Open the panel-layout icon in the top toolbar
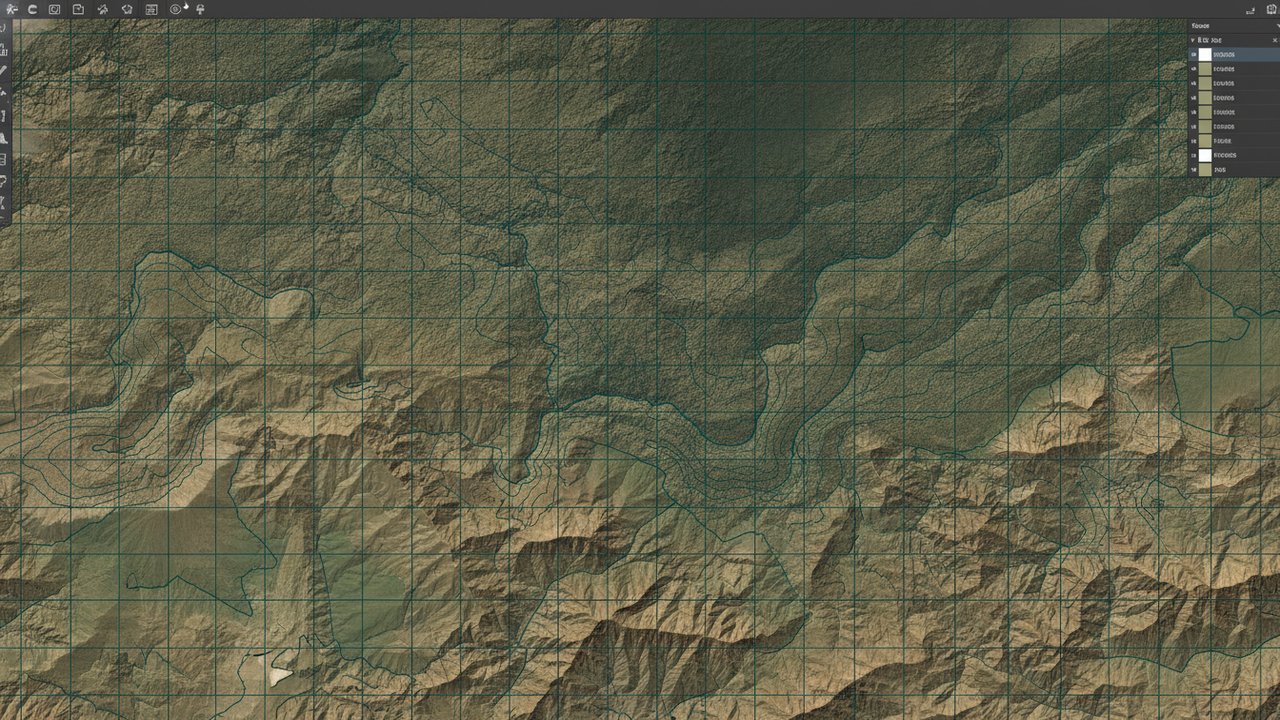Image resolution: width=1280 pixels, height=720 pixels. [x=151, y=9]
